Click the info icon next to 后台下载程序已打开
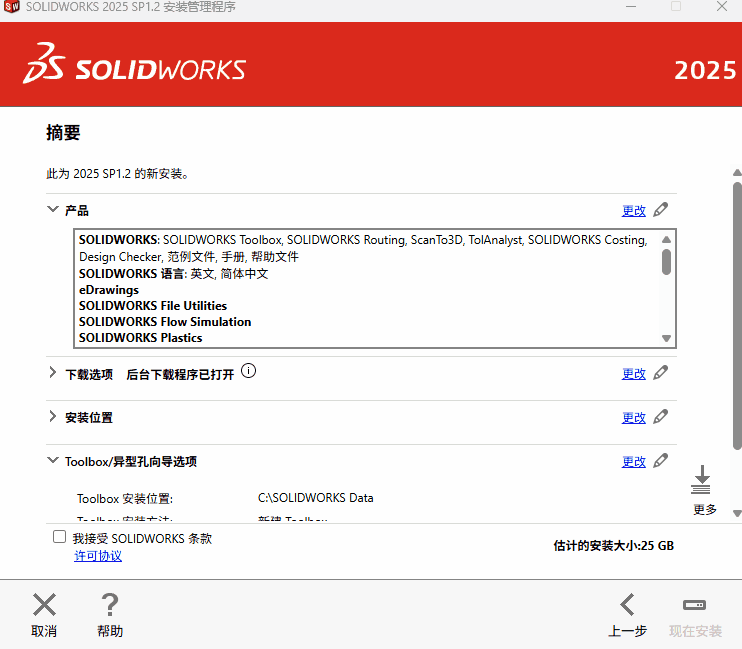 [249, 372]
